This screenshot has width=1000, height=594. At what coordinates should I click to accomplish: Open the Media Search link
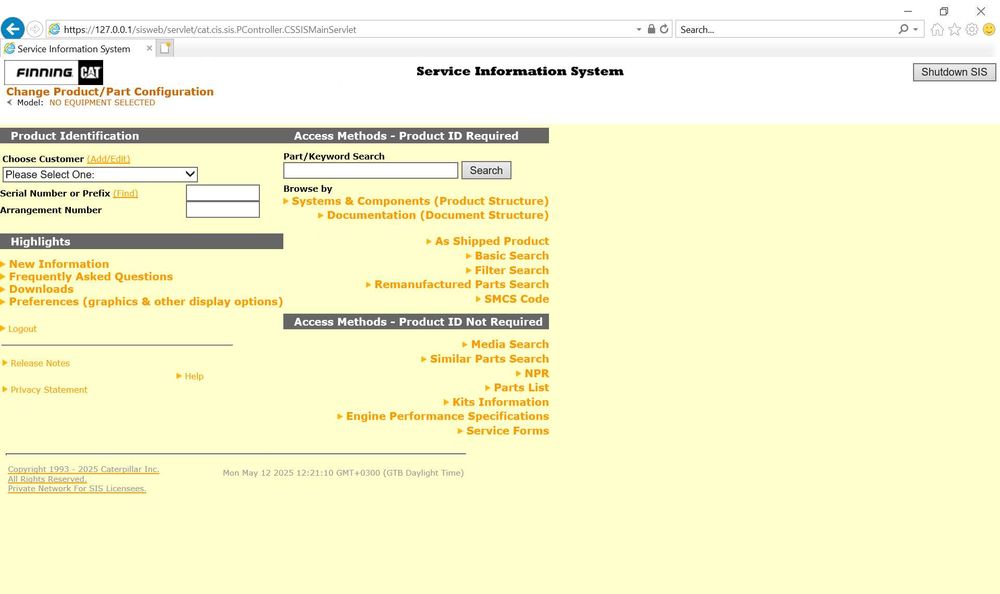click(510, 345)
